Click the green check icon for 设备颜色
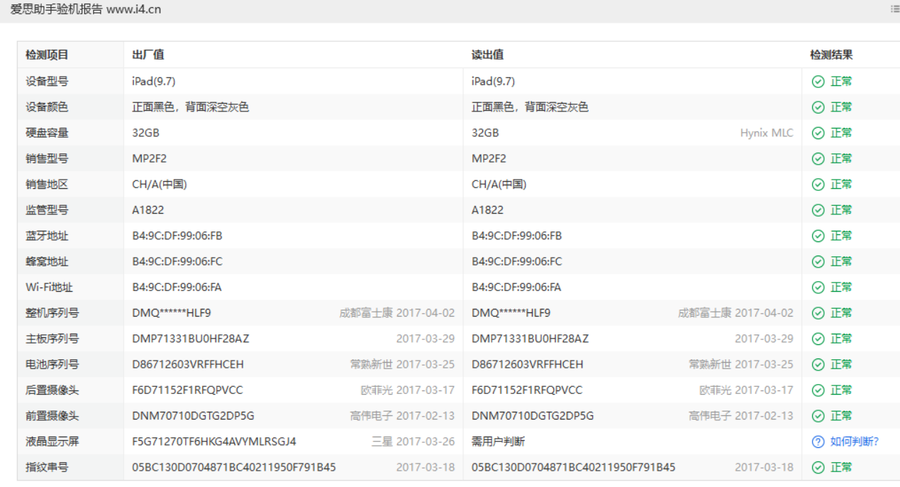 (x=818, y=107)
